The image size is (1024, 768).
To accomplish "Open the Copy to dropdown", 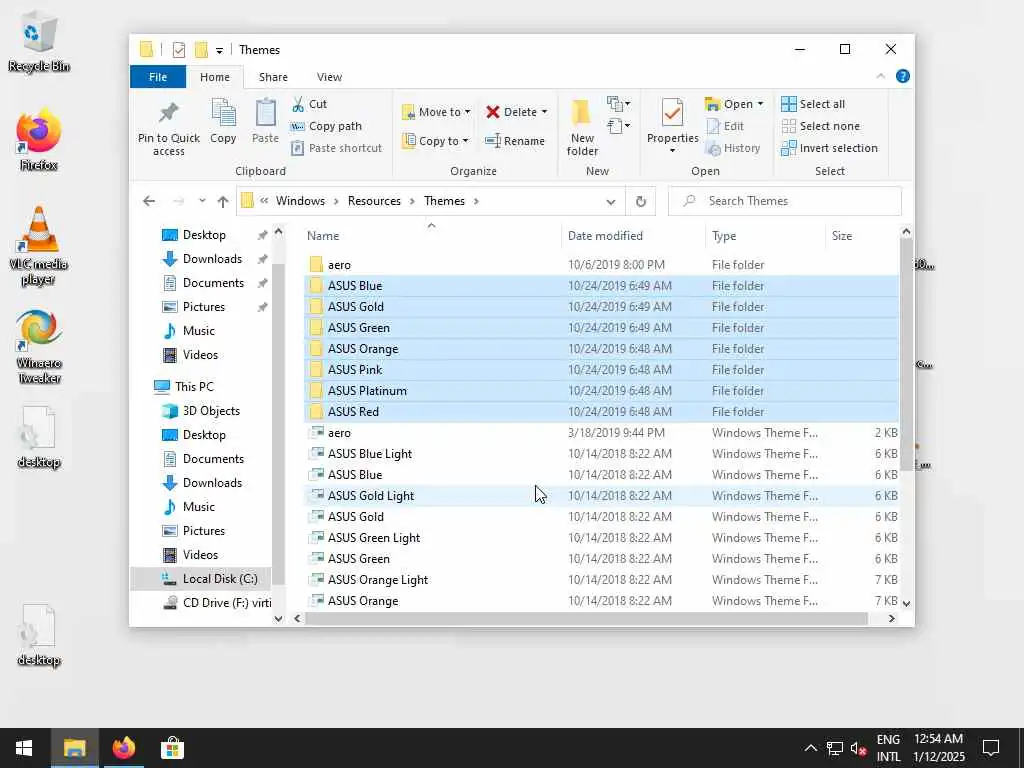I will pos(436,140).
